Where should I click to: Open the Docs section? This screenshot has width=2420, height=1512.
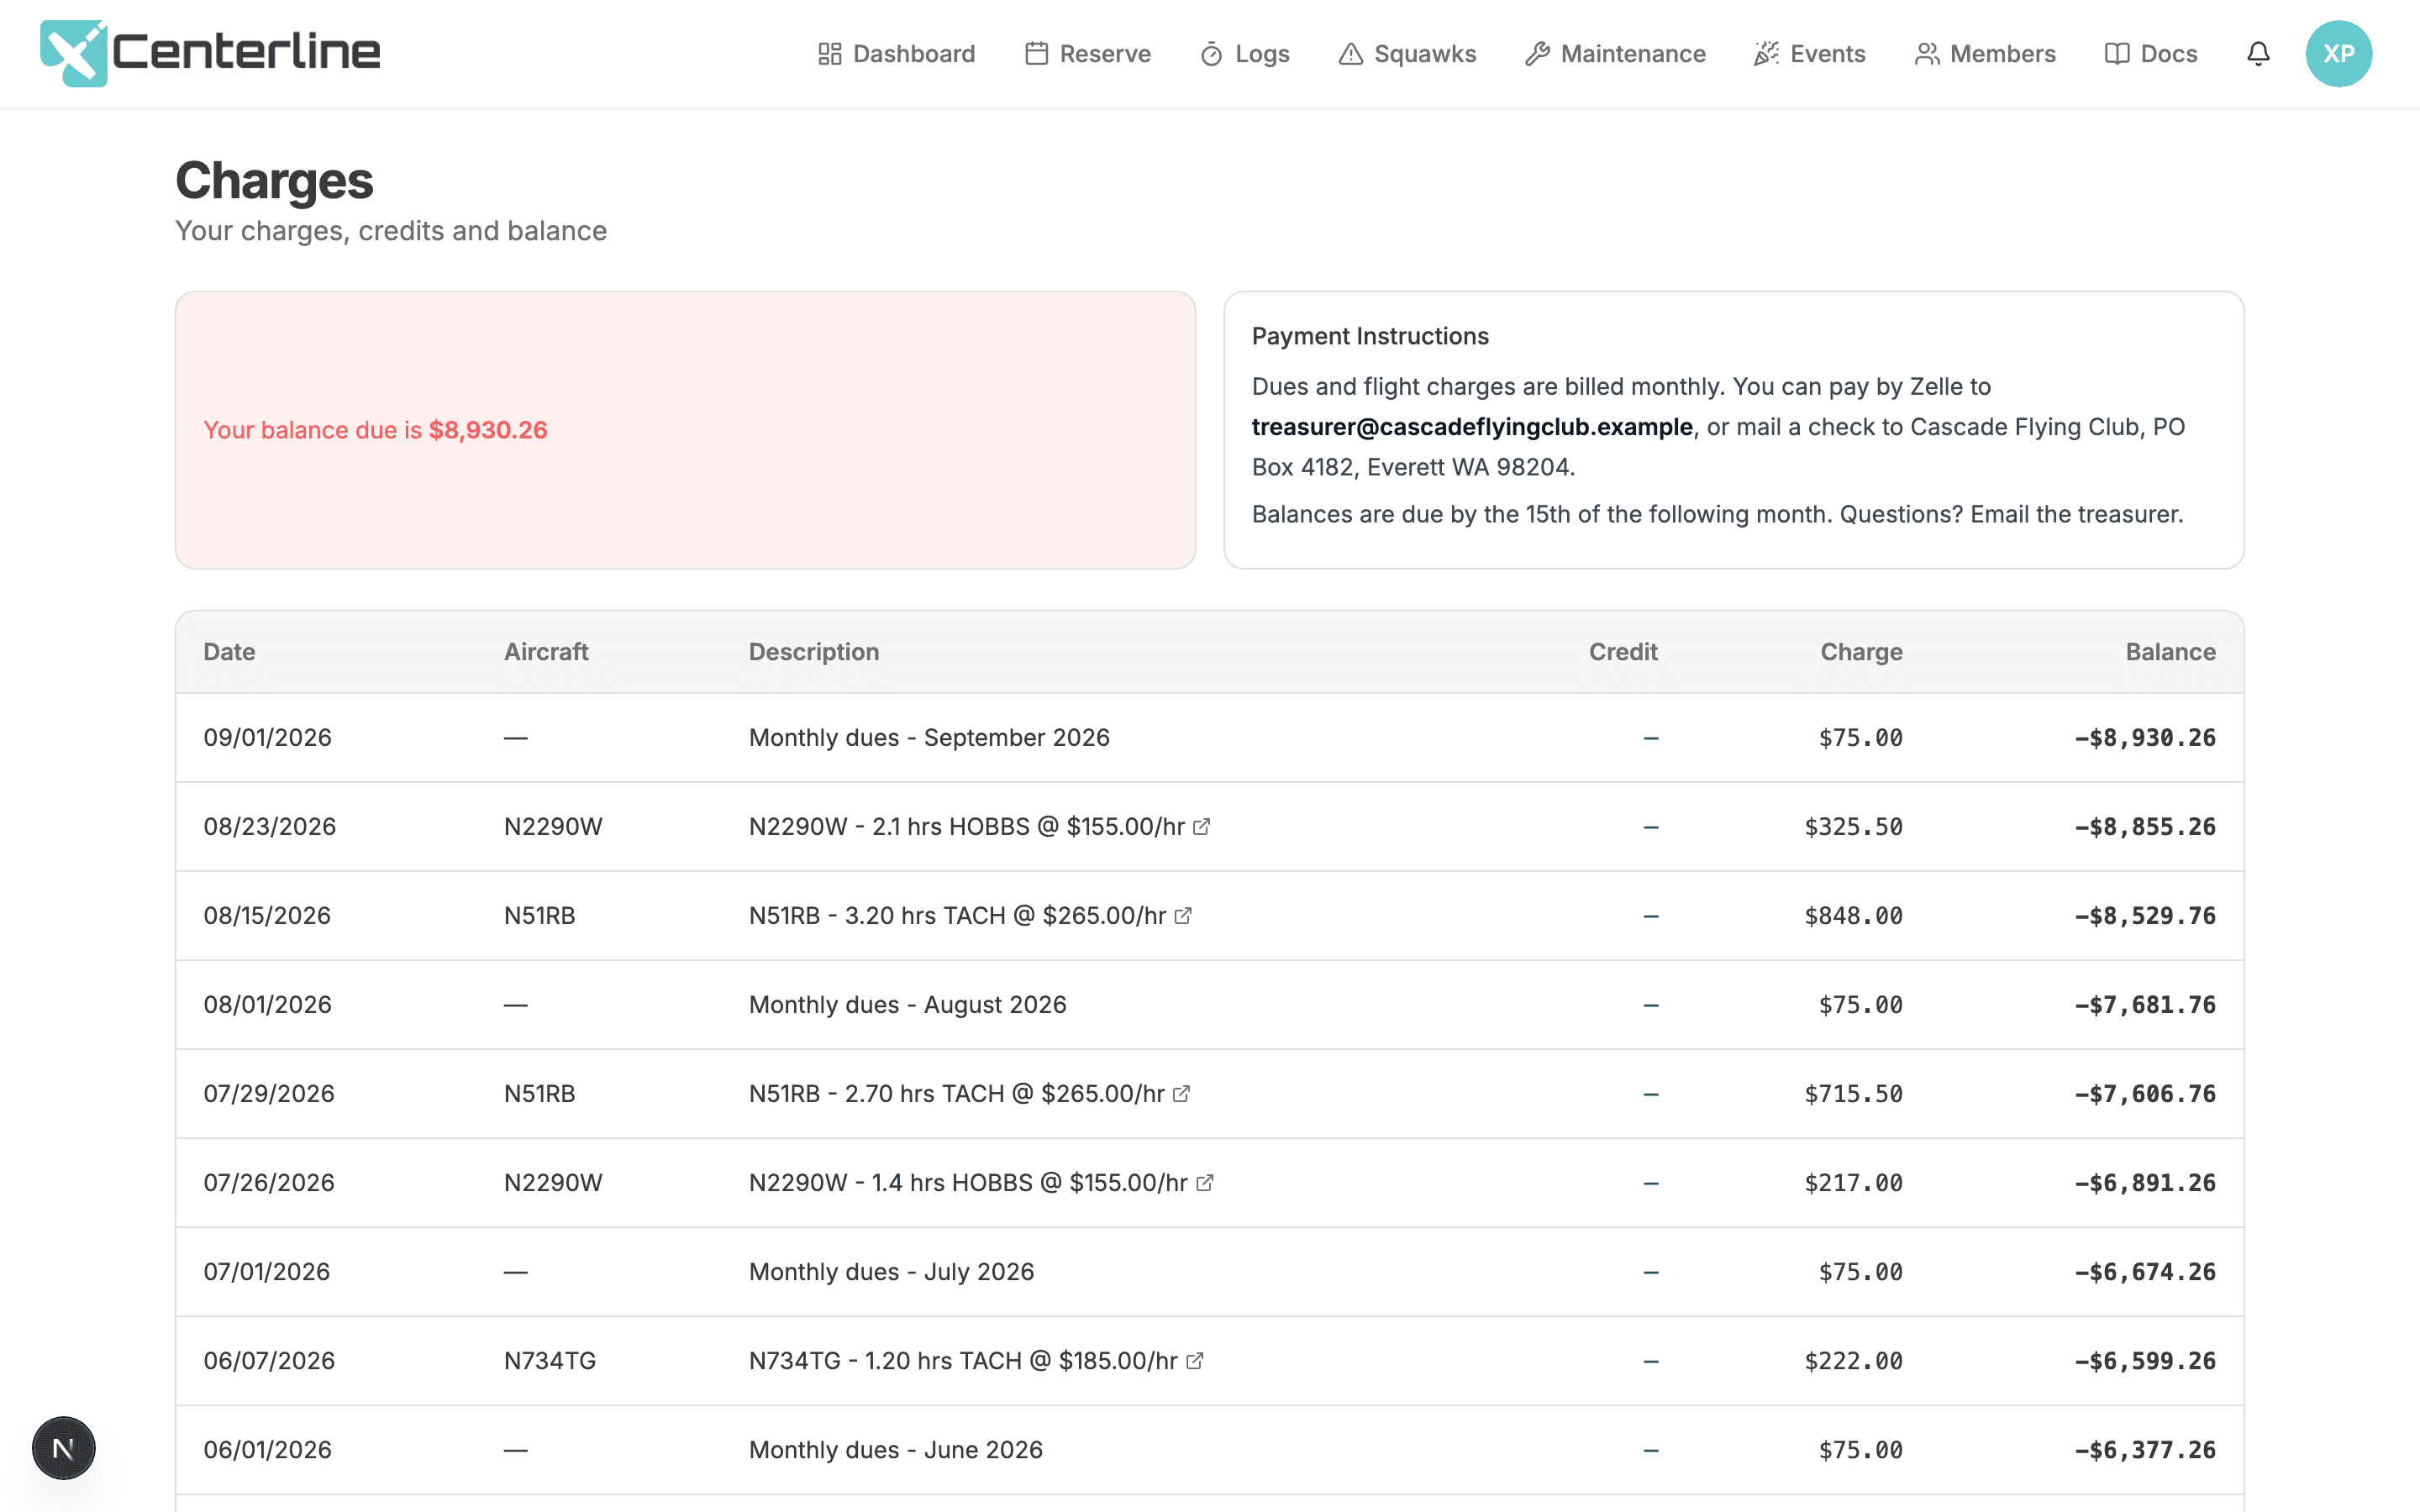click(2151, 54)
